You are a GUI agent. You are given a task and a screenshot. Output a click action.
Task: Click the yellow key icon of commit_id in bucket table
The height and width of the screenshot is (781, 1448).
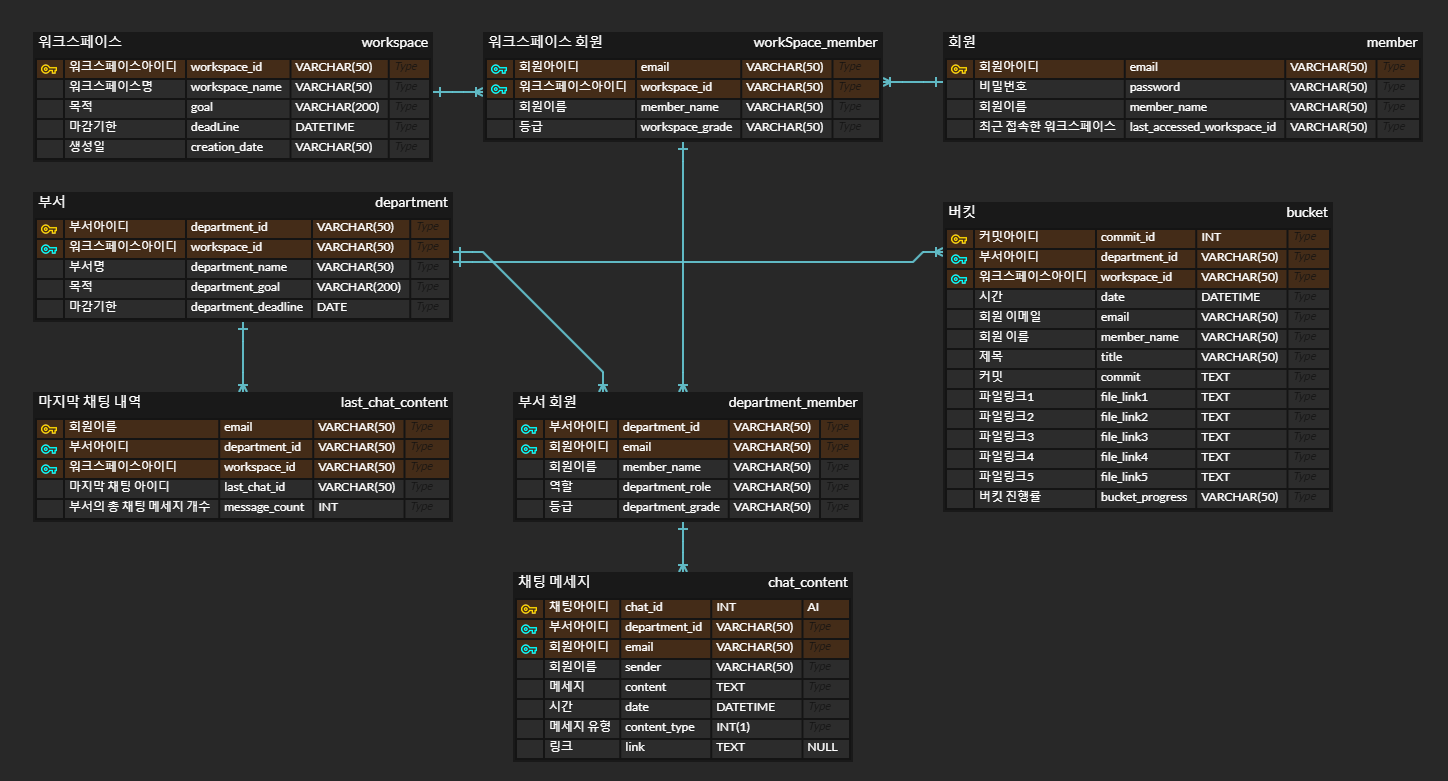coord(959,238)
